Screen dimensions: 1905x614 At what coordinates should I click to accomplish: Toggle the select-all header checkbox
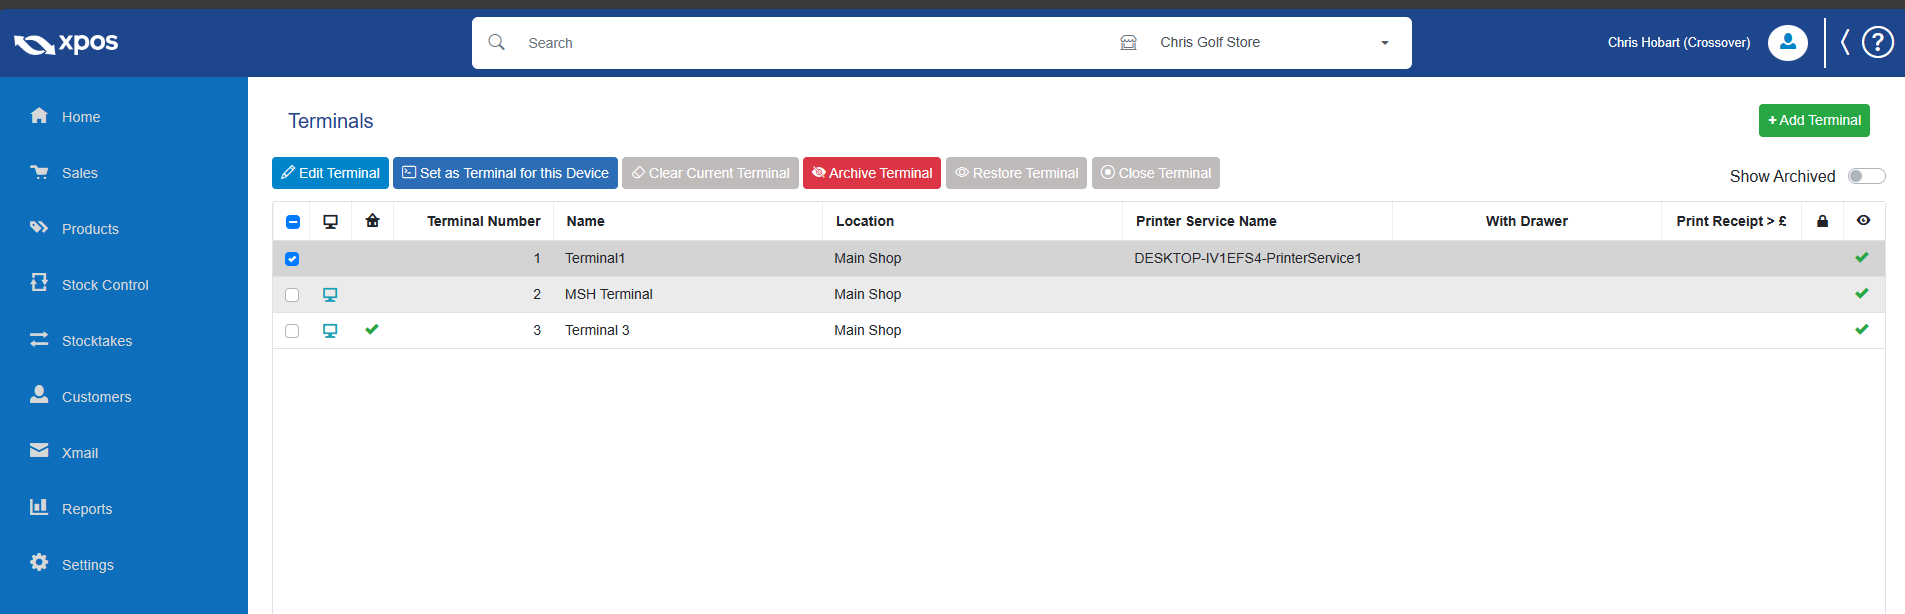click(293, 222)
